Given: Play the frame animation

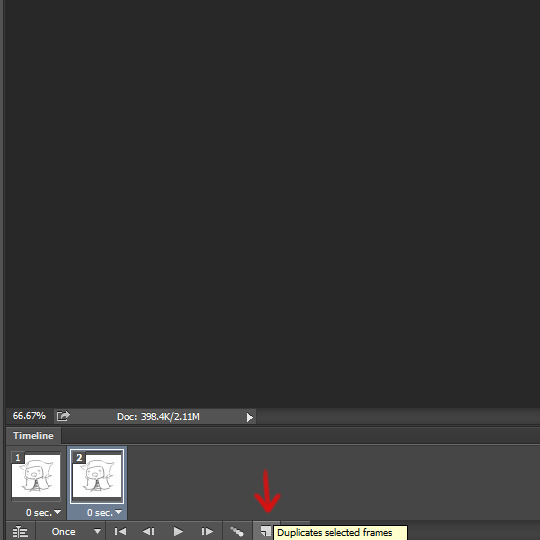Looking at the screenshot, I should 178,531.
